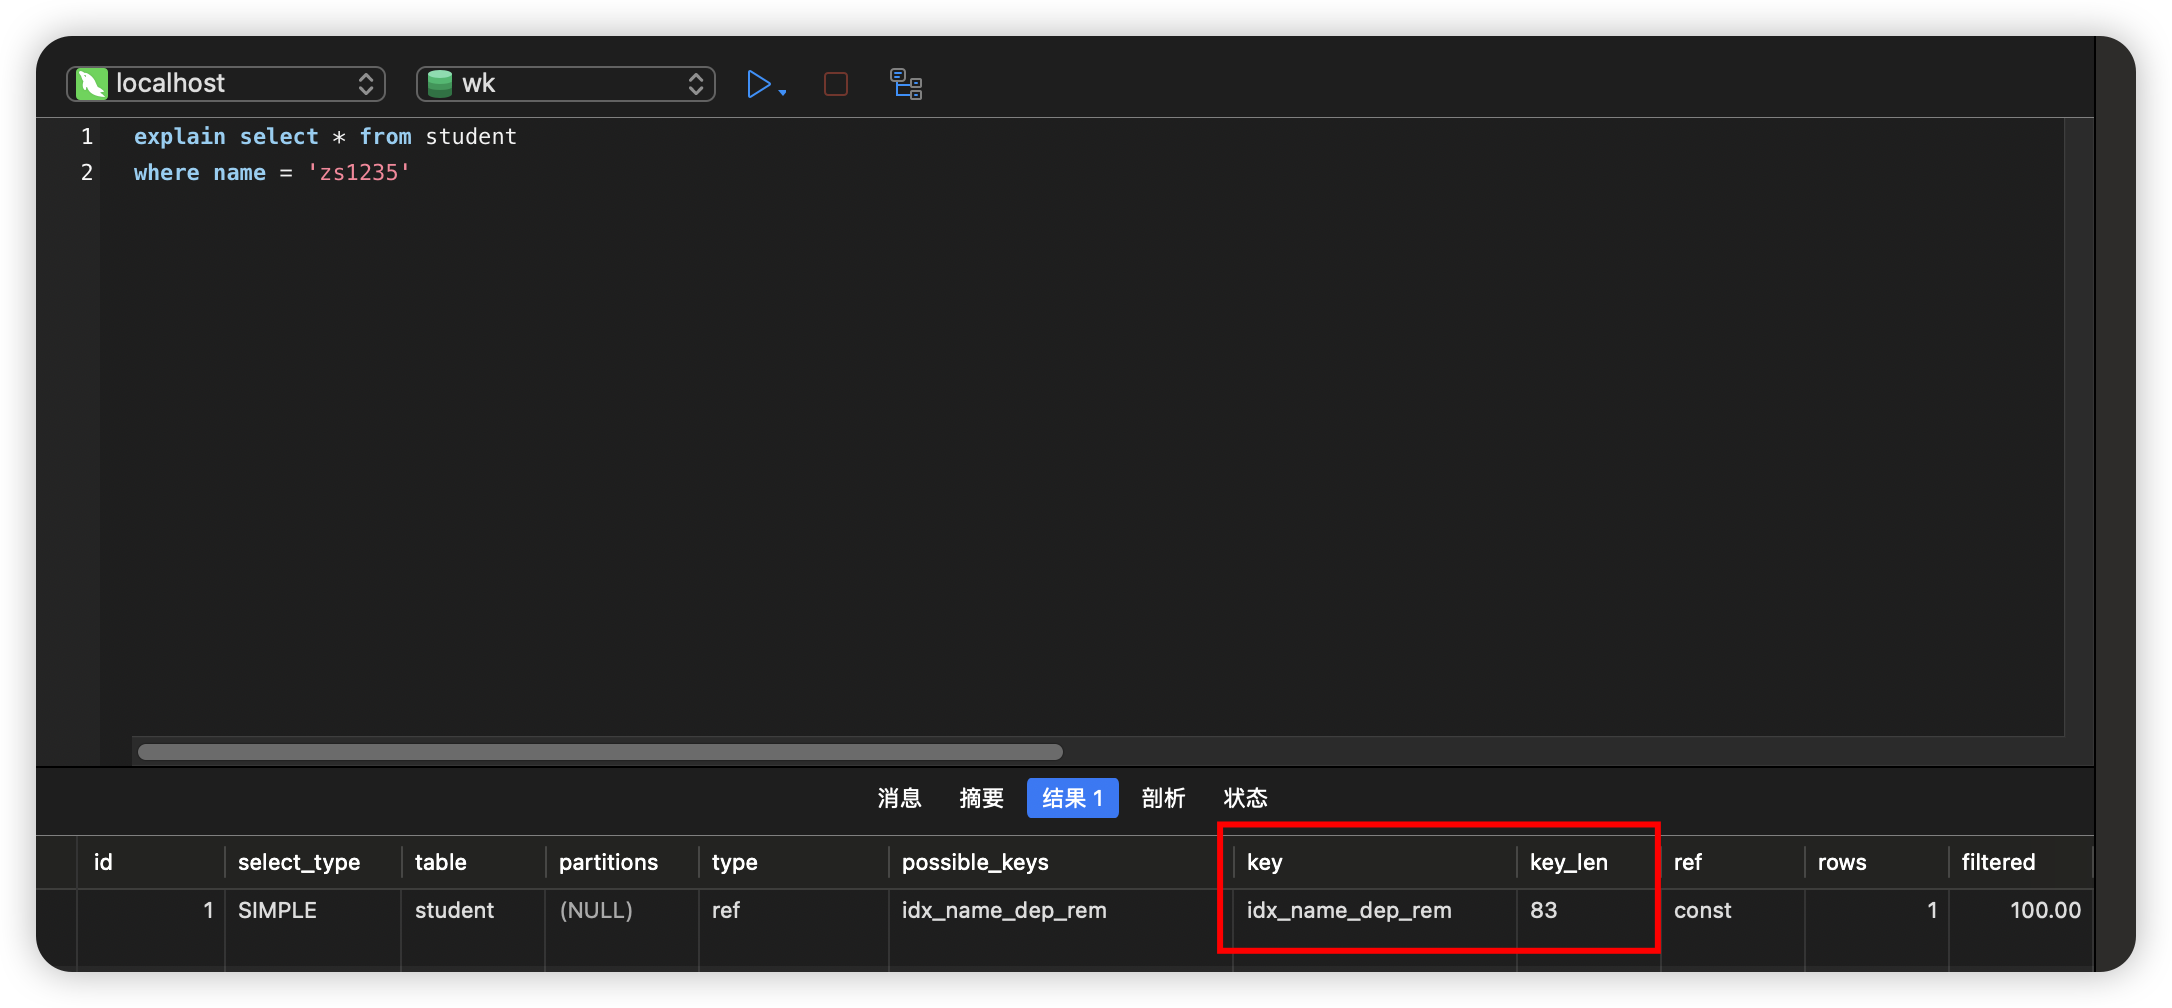Click the 'zs1235' string in editor
Viewport: 2172px width, 1008px height.
click(358, 172)
